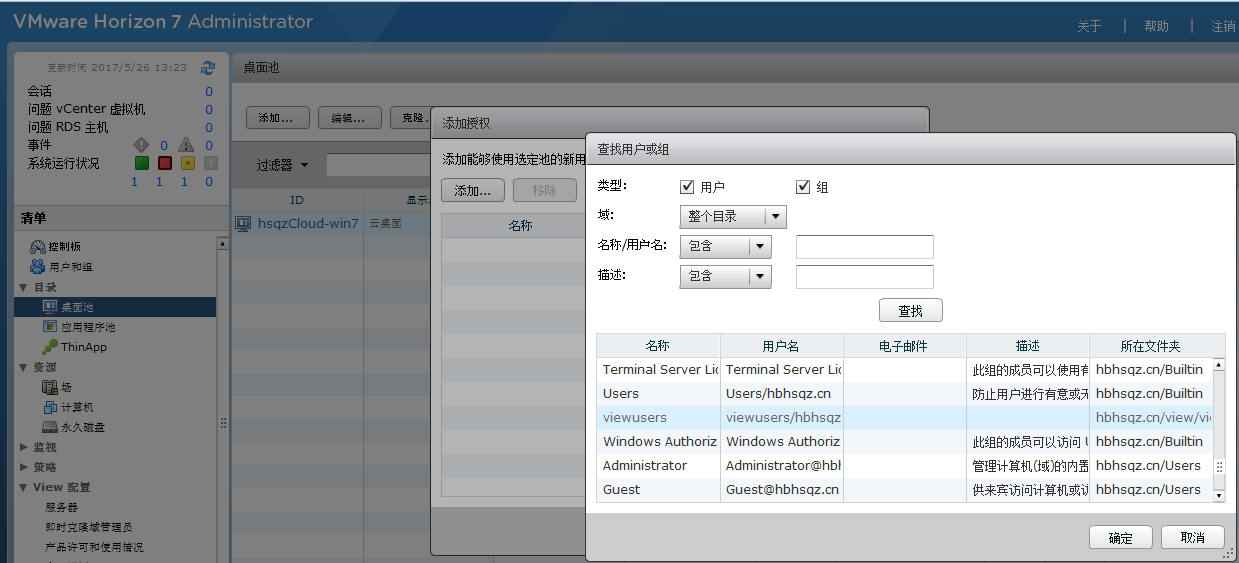Select the Windows Authoriz group row
Screen dimensions: 1239x563
click(904, 441)
